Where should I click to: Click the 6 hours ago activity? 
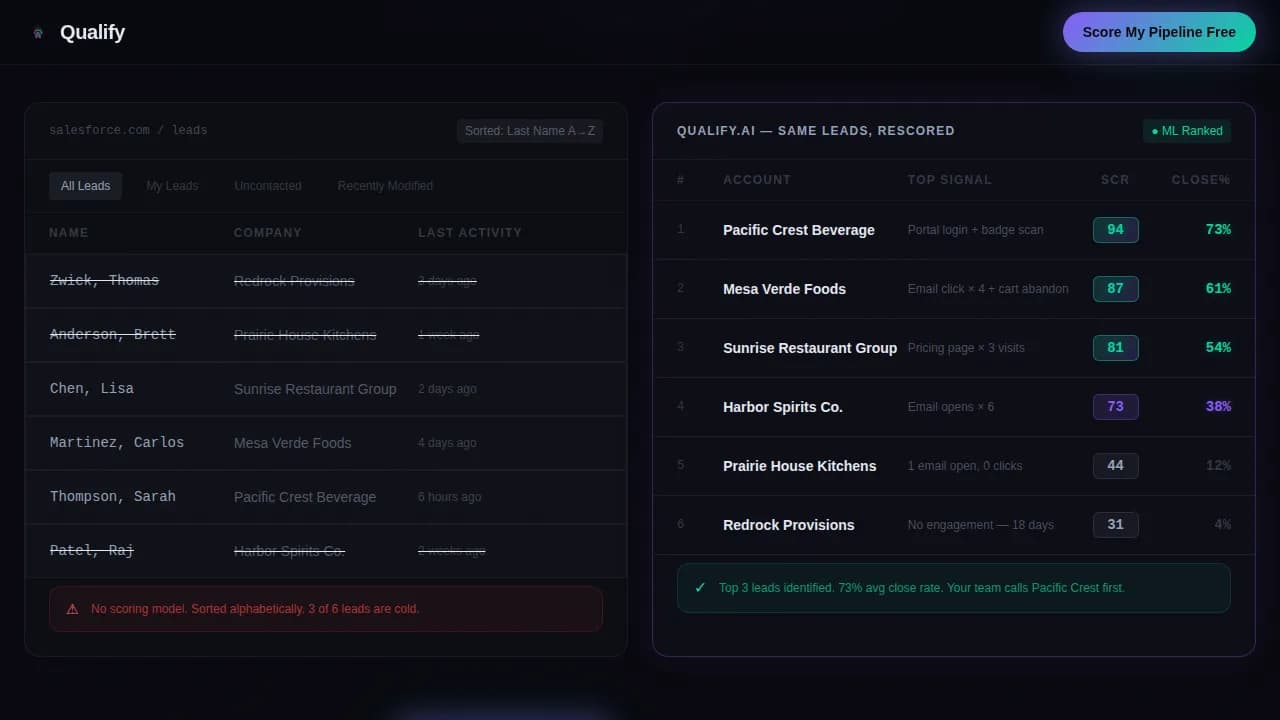click(450, 497)
